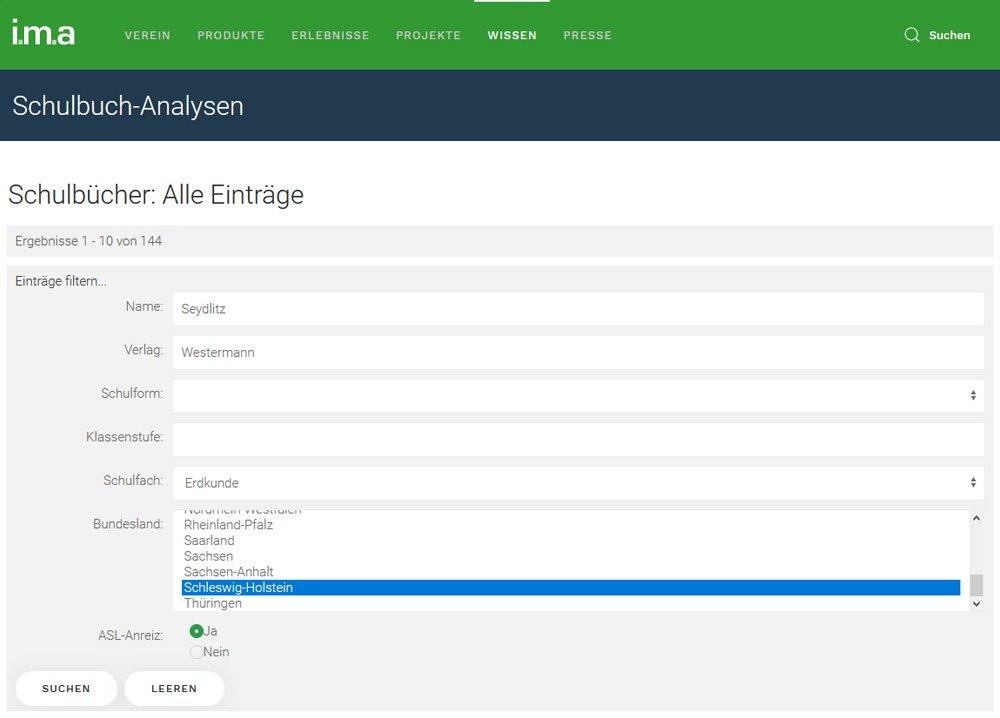Go to Erlebnisse section
The height and width of the screenshot is (718, 1000).
point(330,35)
